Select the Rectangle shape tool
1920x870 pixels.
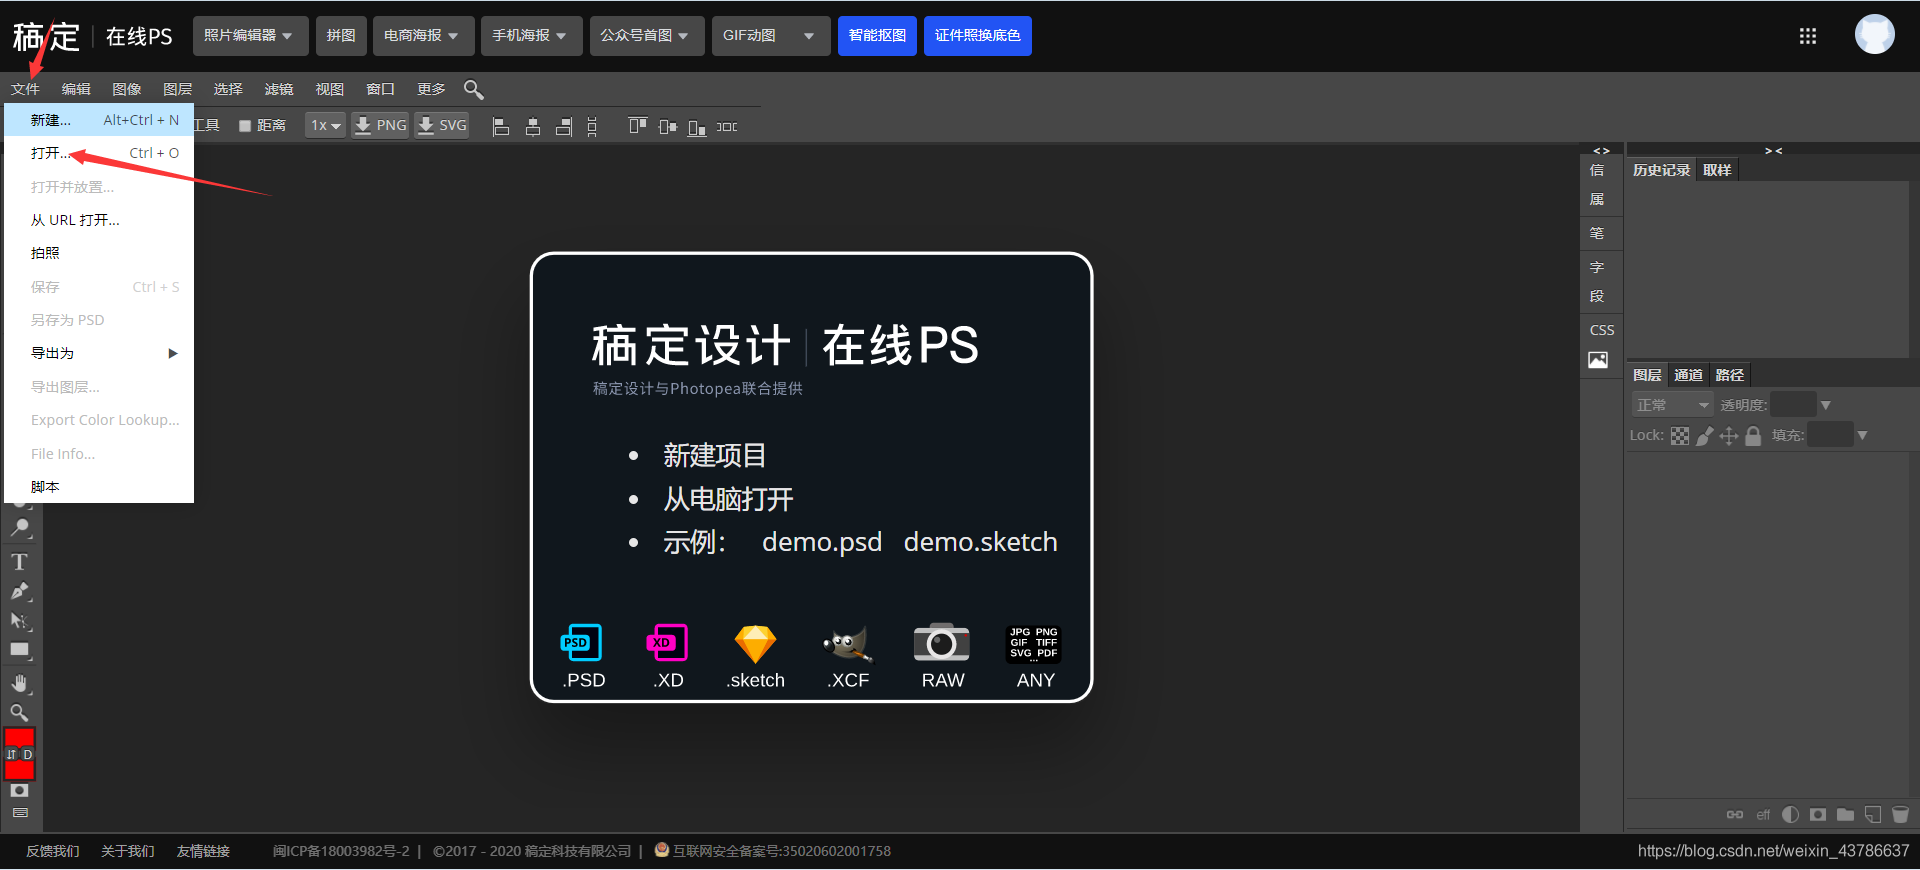[x=19, y=650]
